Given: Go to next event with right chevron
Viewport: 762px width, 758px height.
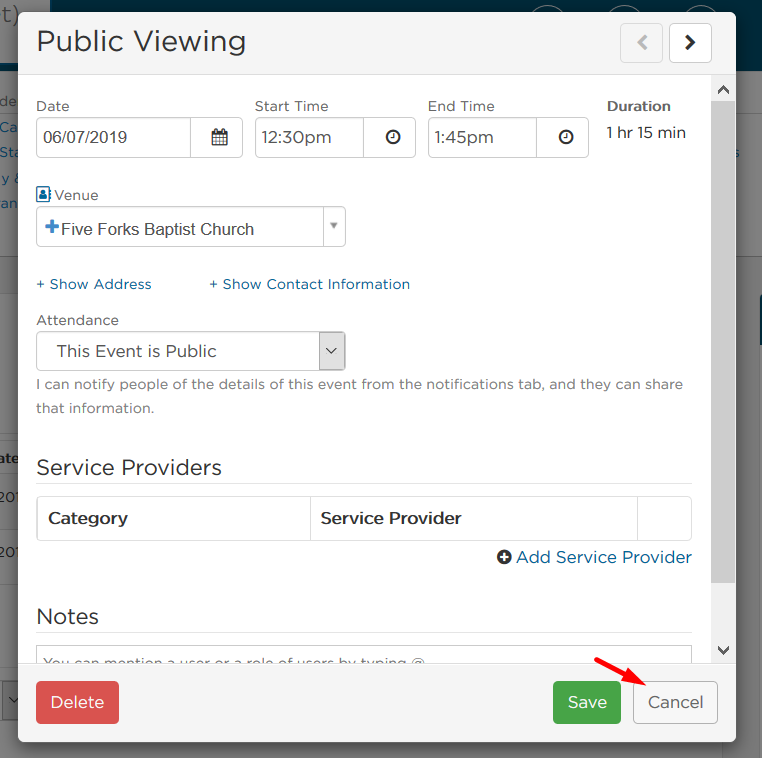Looking at the screenshot, I should tap(690, 43).
